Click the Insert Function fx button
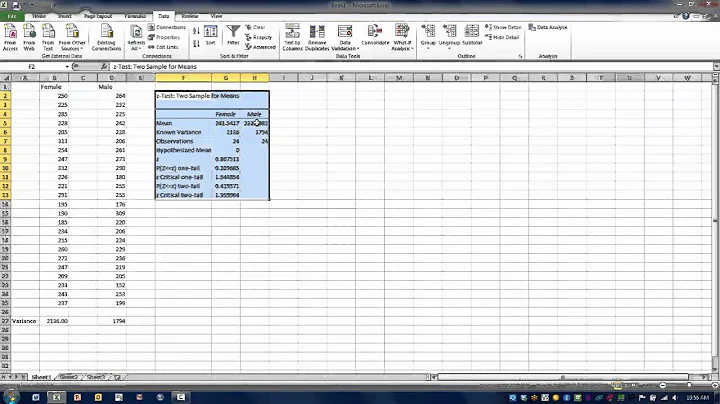 [103, 67]
